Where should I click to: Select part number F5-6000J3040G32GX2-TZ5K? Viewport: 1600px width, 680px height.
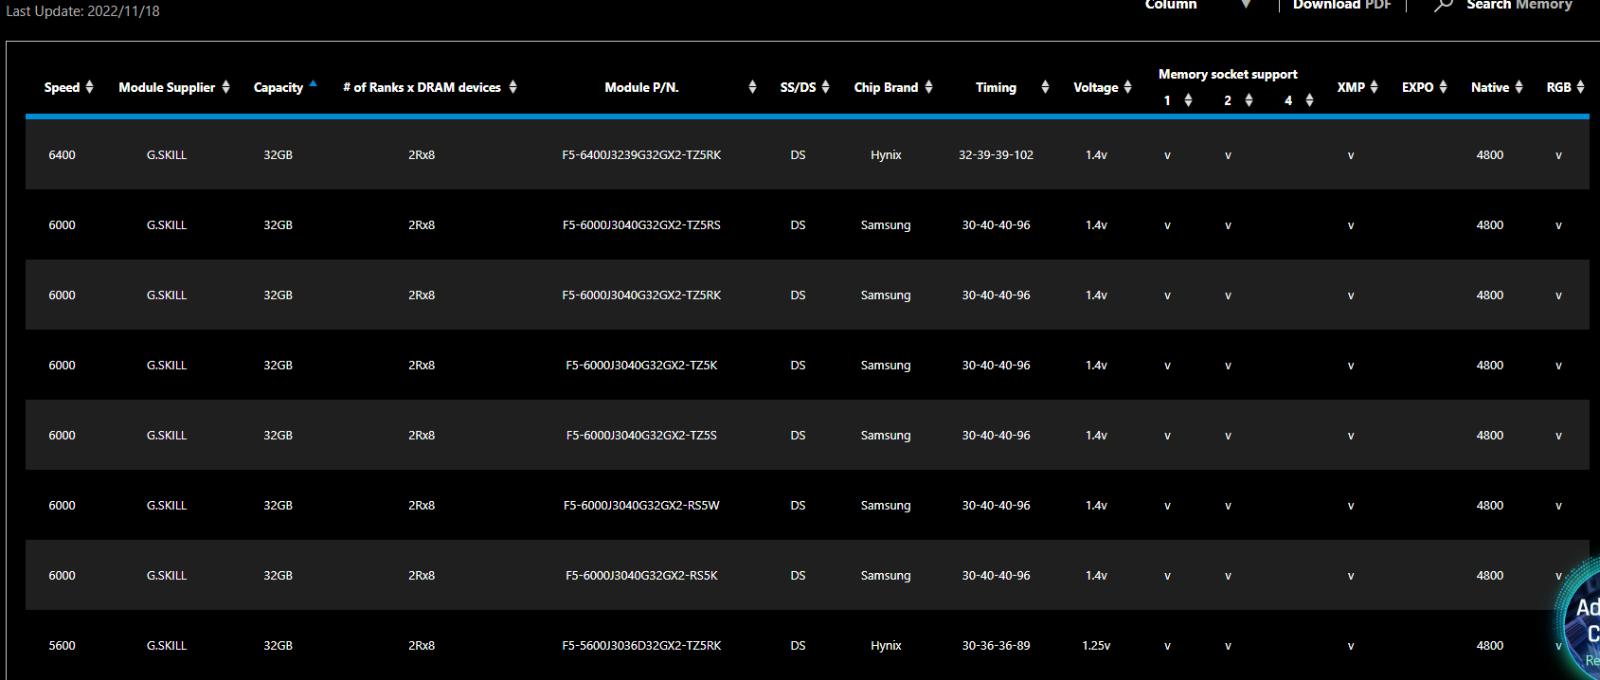641,365
